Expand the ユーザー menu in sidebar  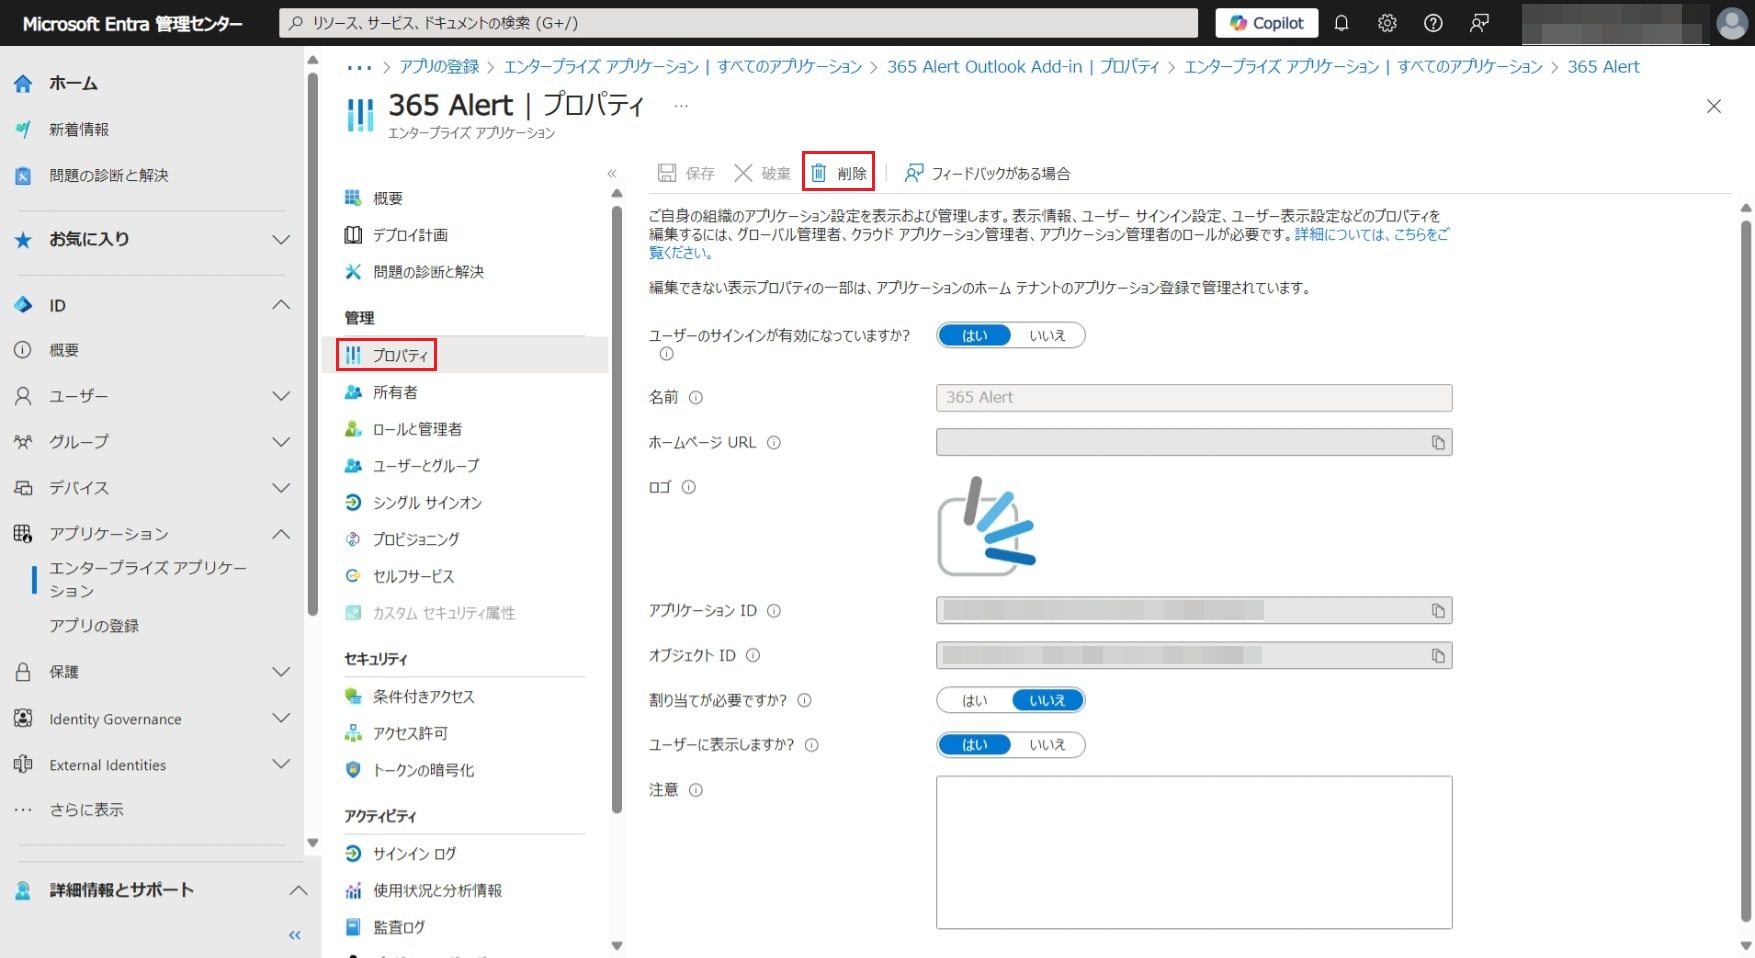281,397
